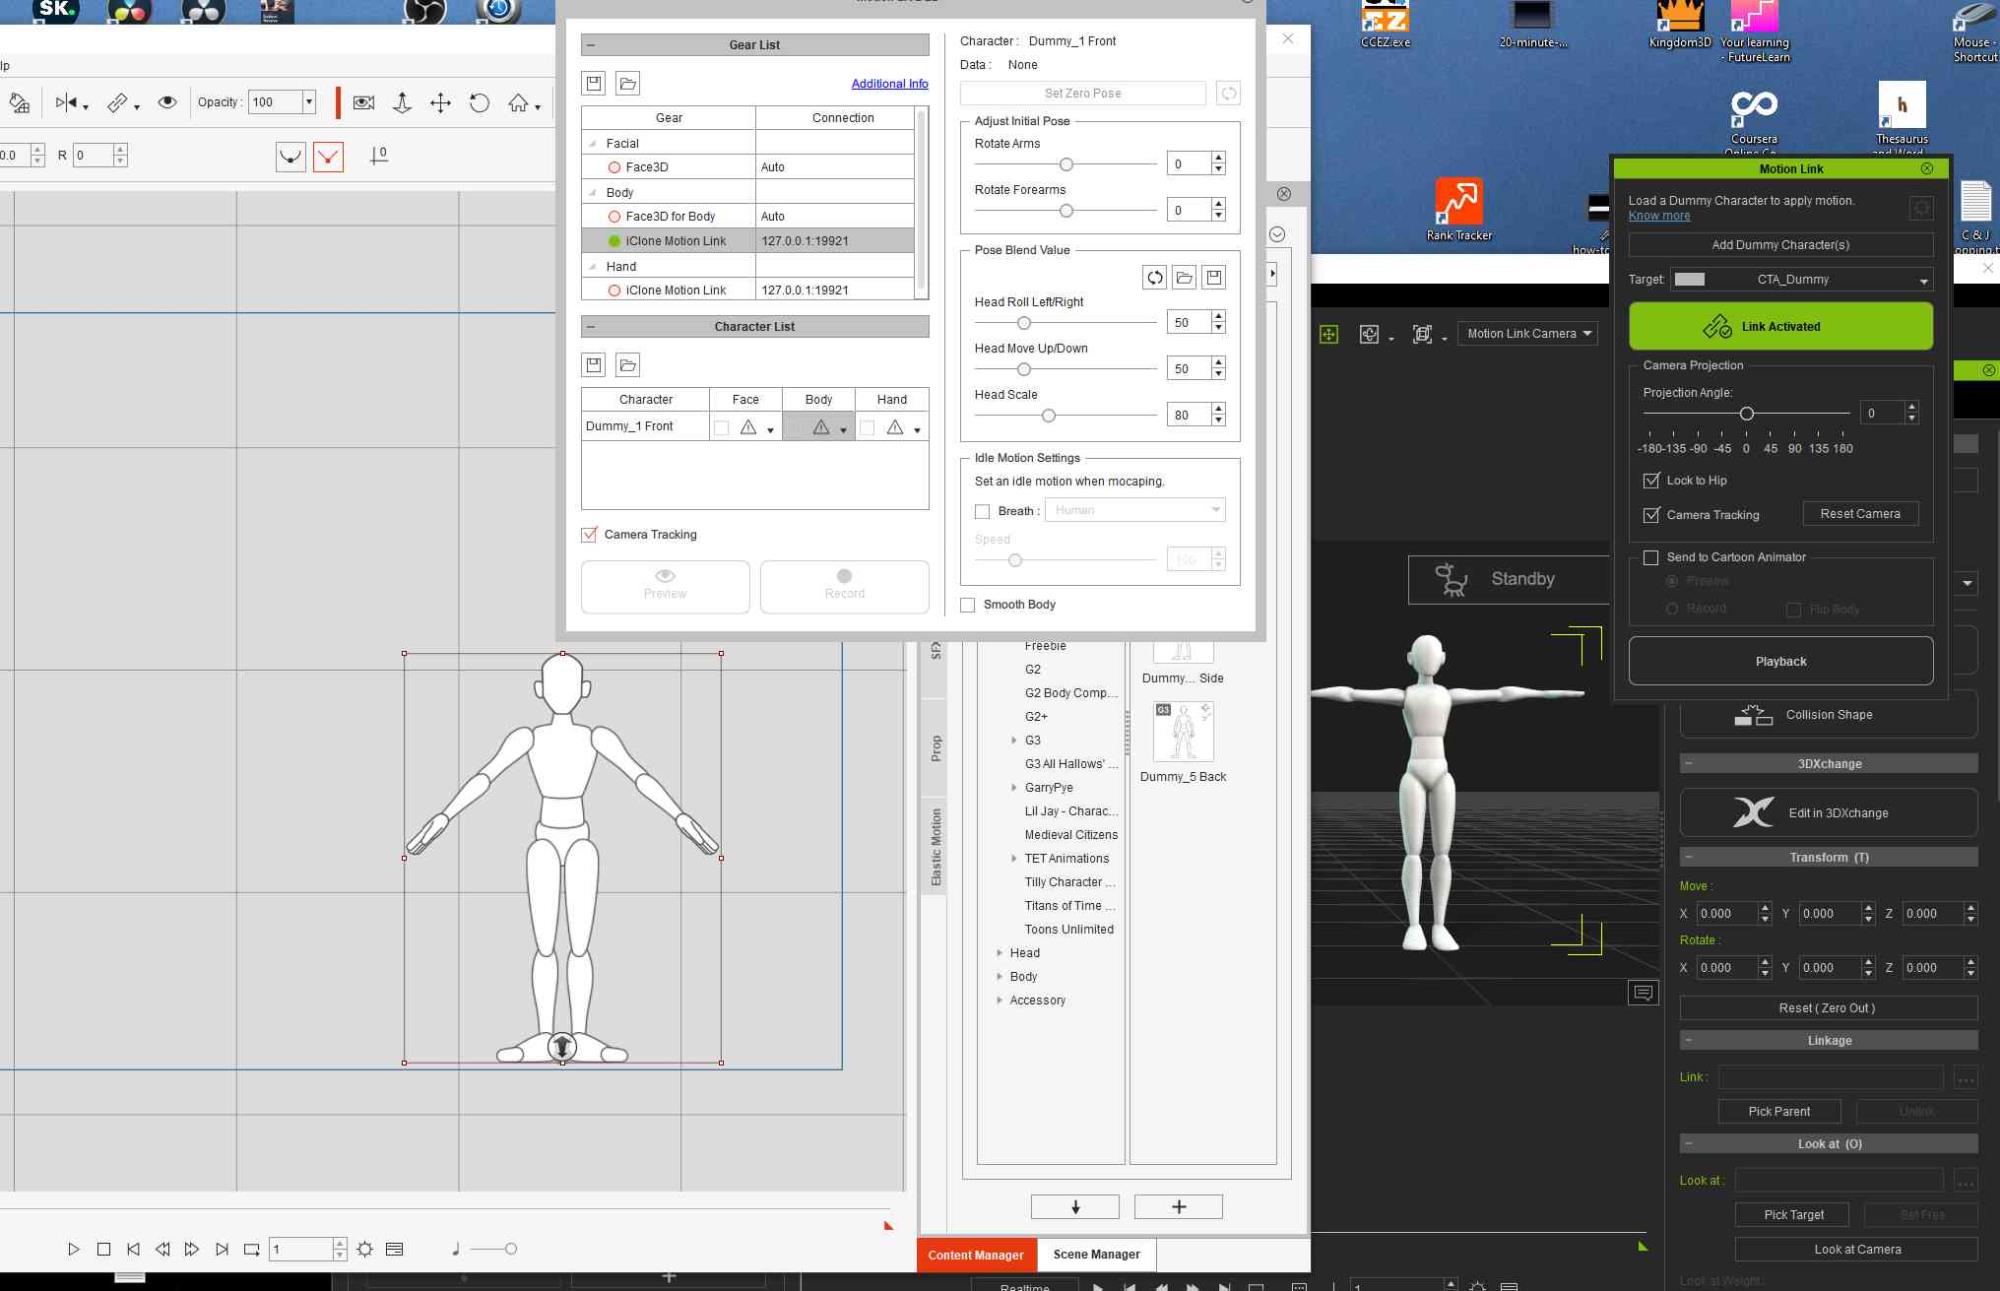This screenshot has width=2000, height=1291.
Task: Enable Send to Cartoon Animator checkbox
Action: [1650, 557]
